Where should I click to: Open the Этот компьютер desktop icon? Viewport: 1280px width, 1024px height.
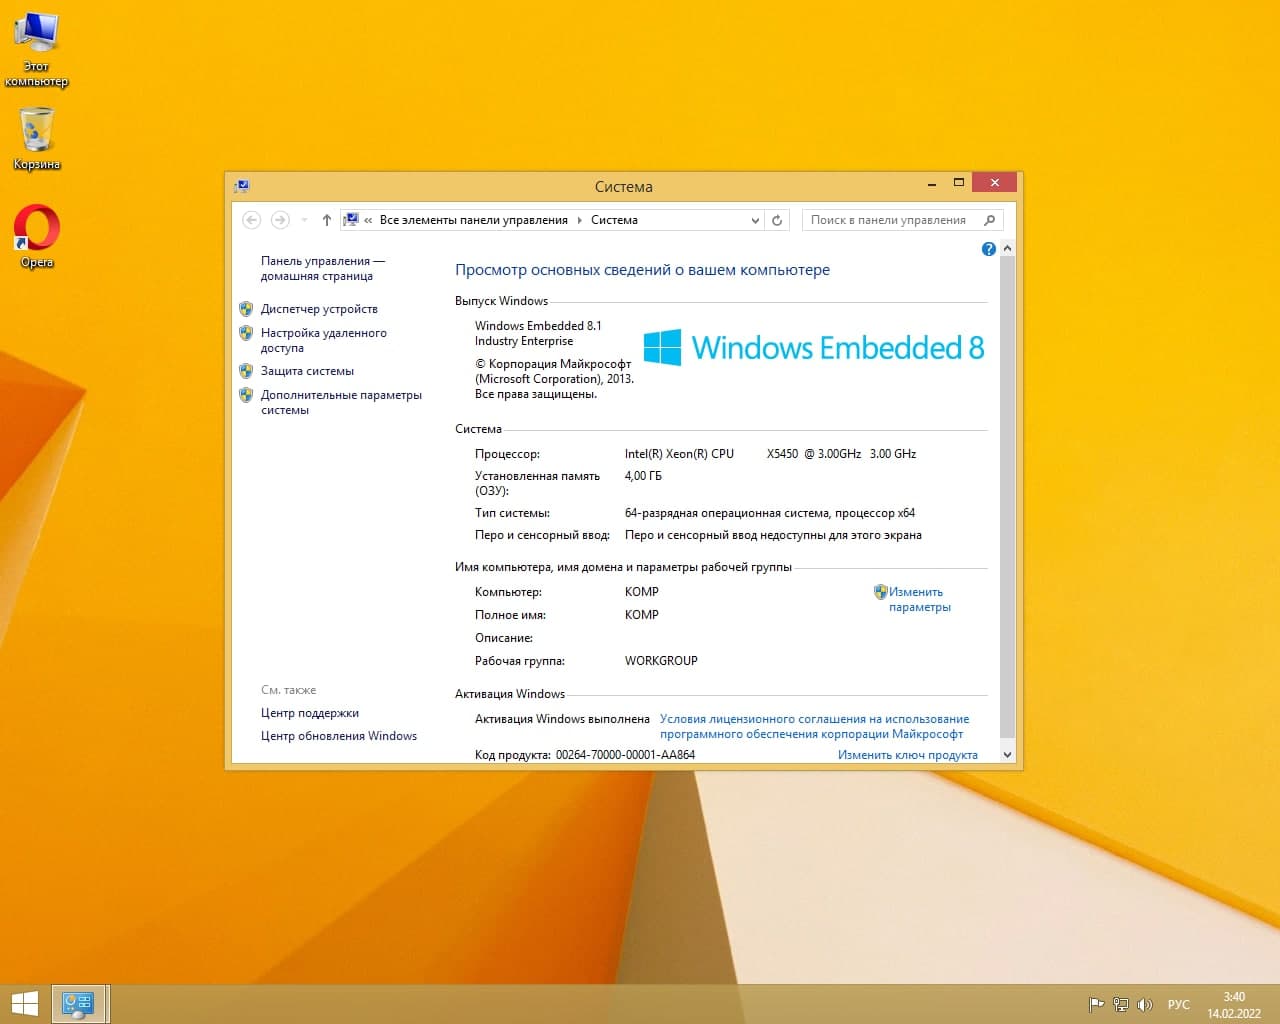coord(37,50)
